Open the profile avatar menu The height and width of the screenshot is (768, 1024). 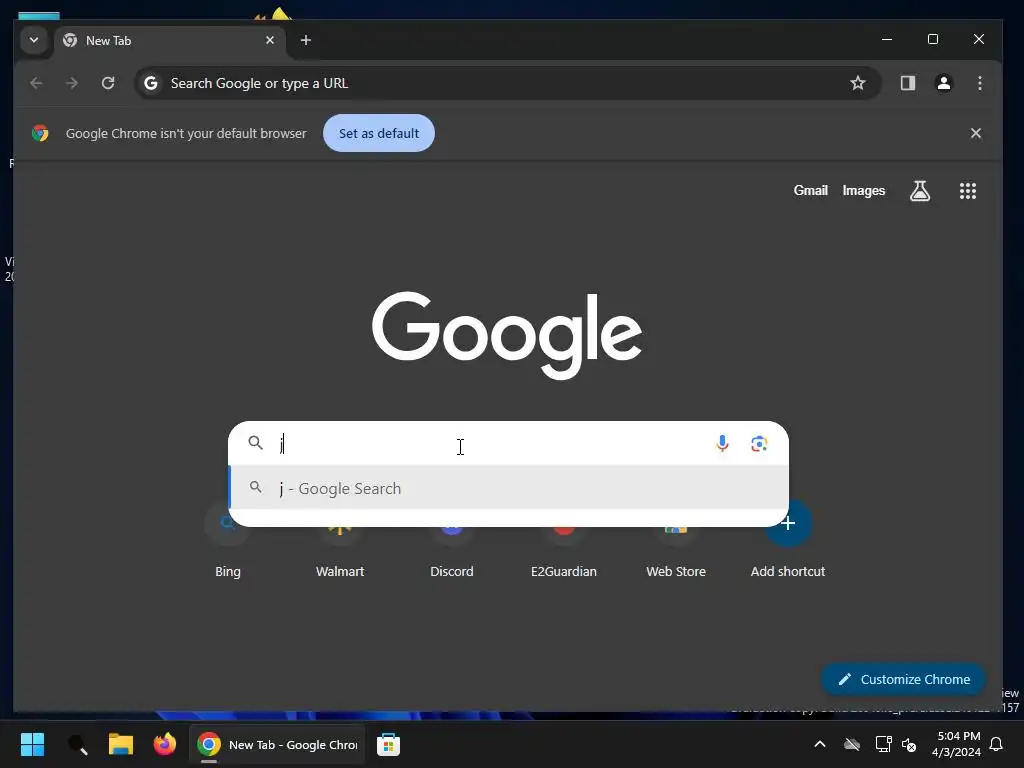pyautogui.click(x=944, y=83)
